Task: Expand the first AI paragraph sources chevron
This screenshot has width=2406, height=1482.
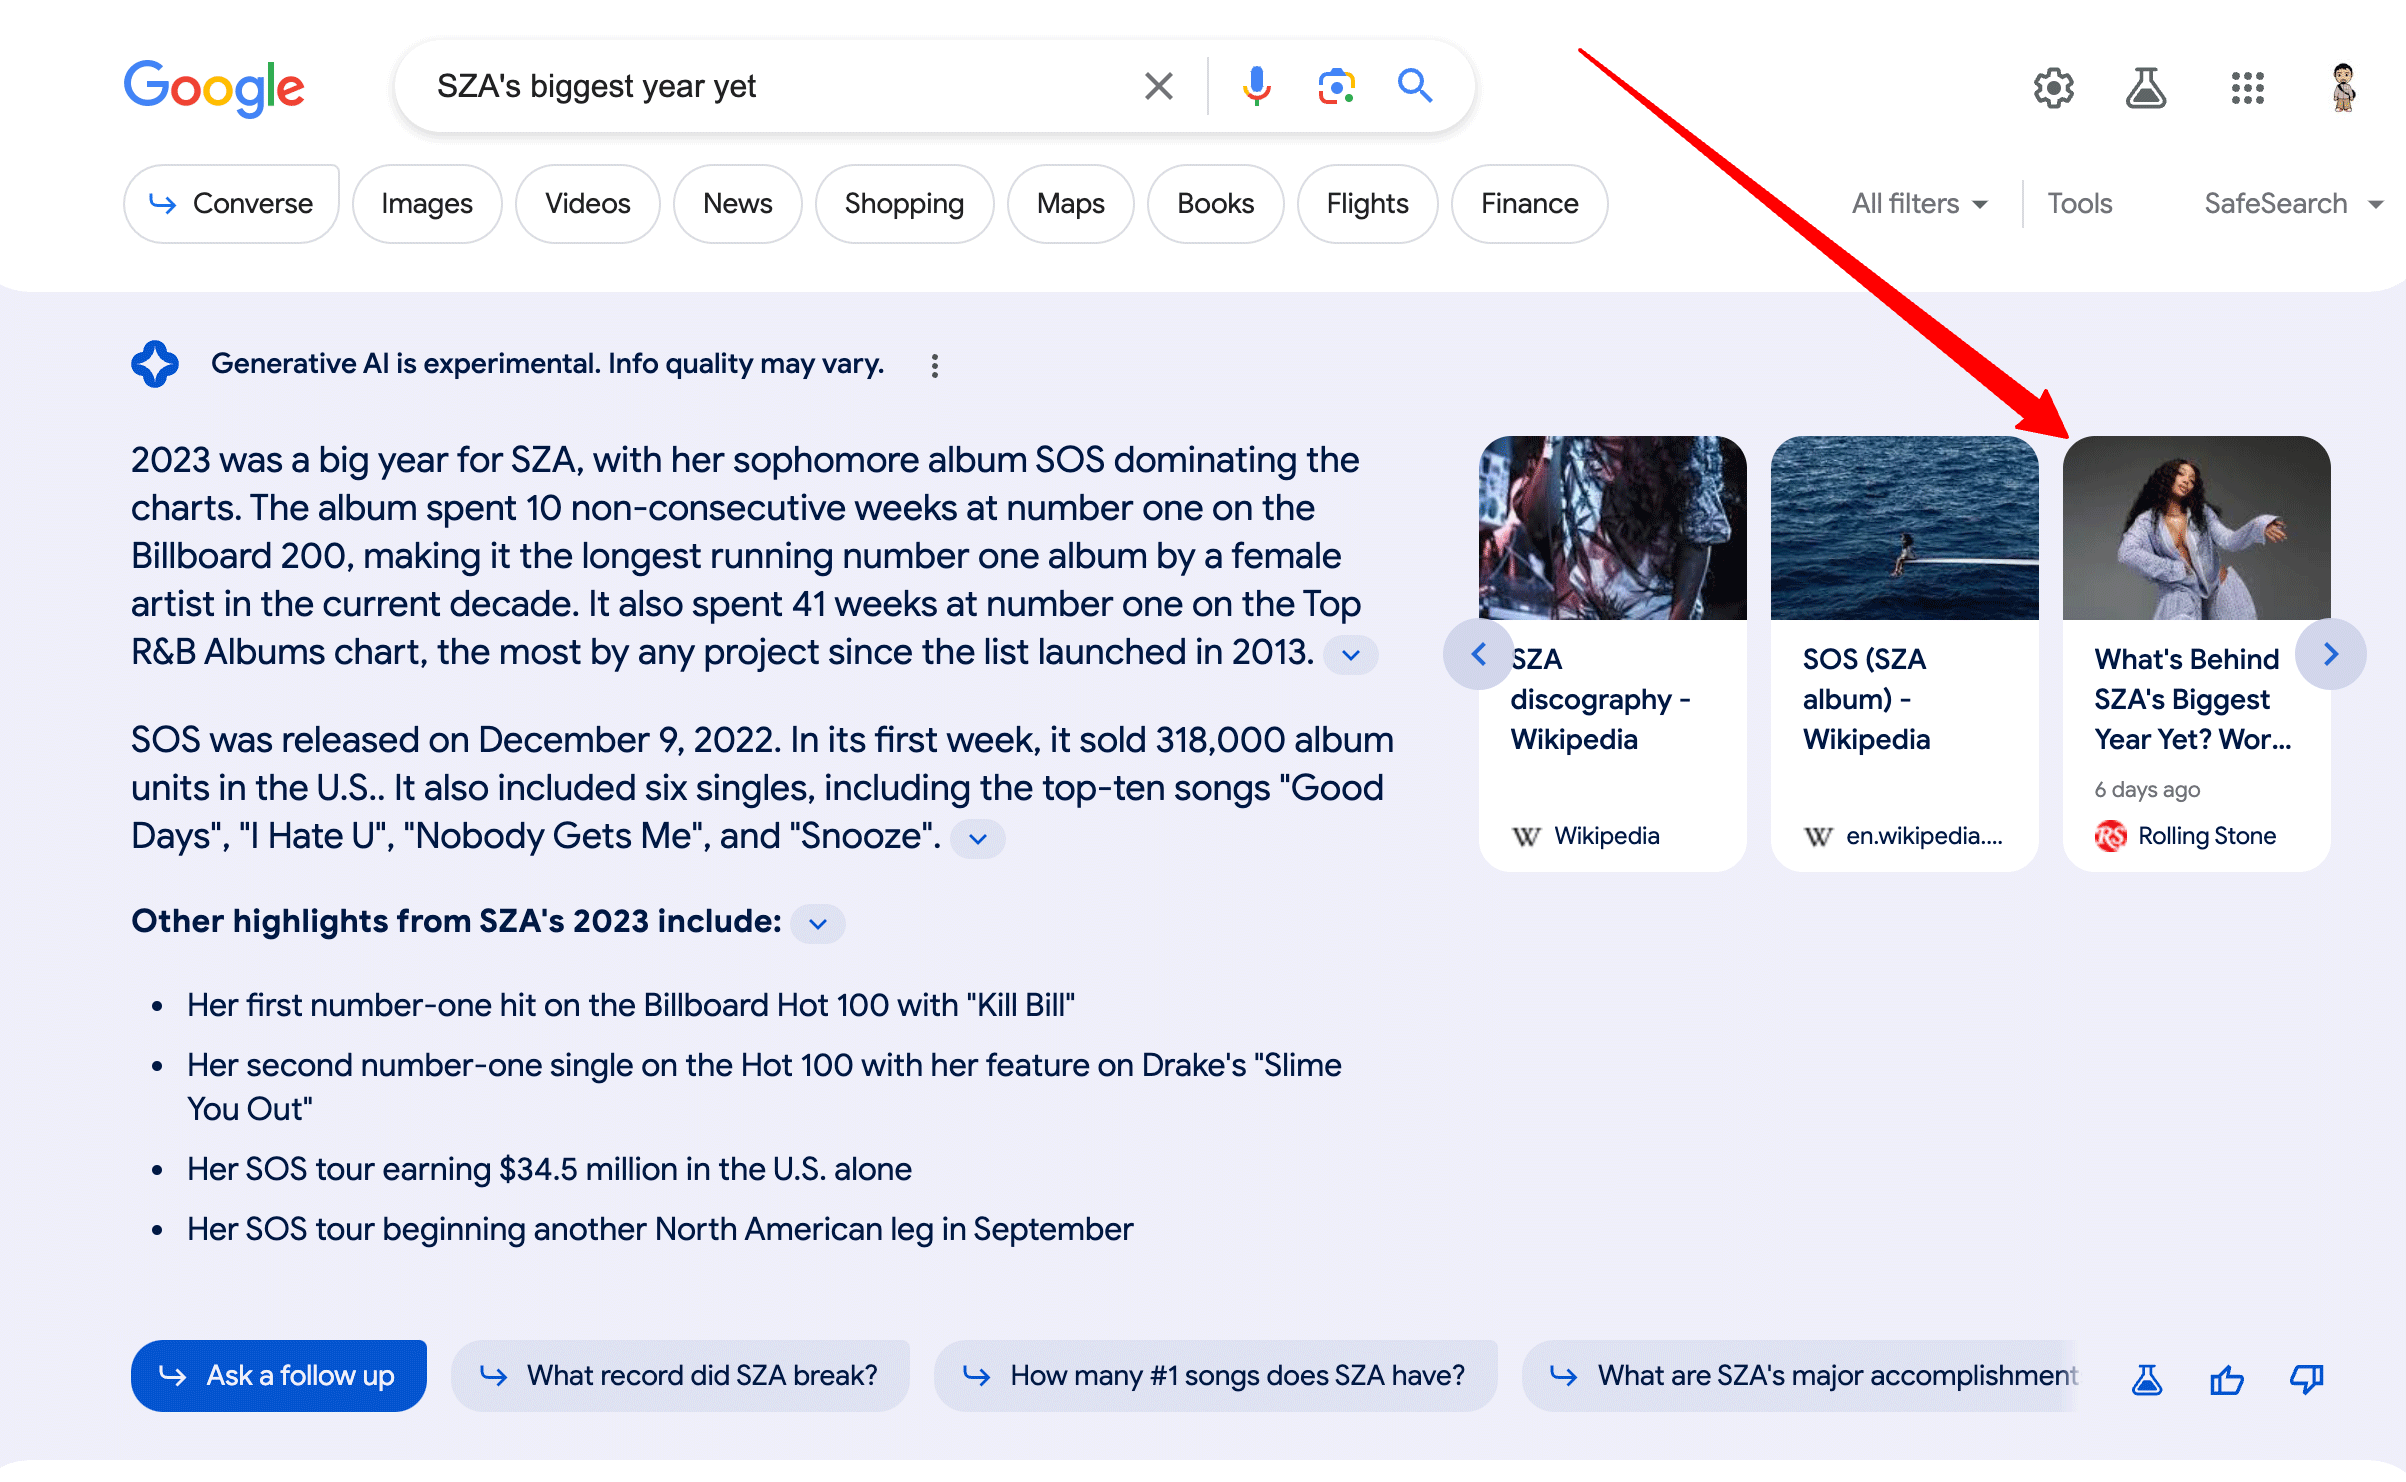Action: [x=1350, y=656]
